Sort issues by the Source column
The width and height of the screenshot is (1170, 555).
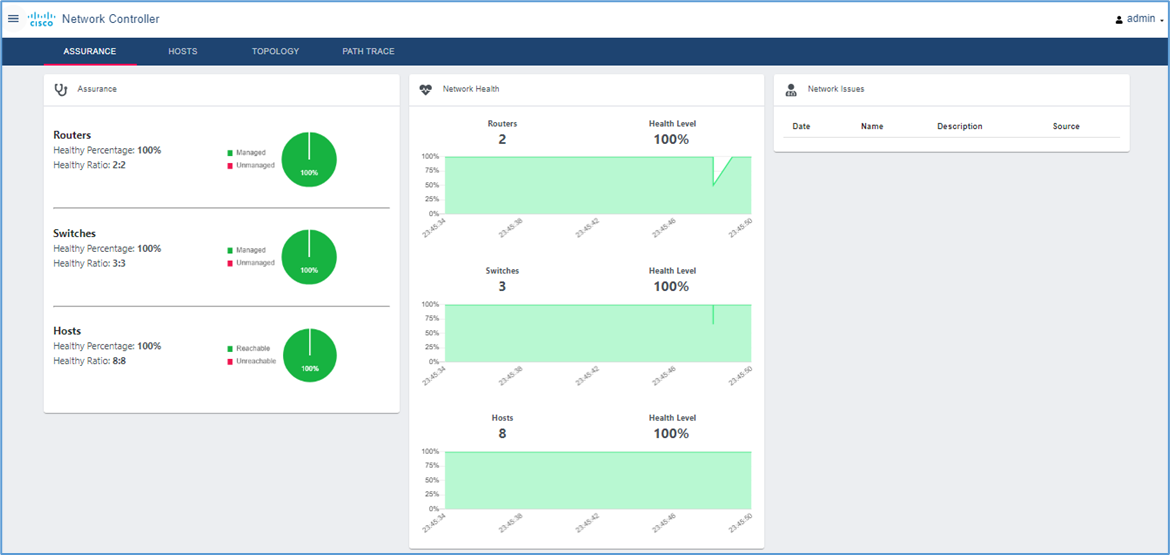coord(1066,127)
